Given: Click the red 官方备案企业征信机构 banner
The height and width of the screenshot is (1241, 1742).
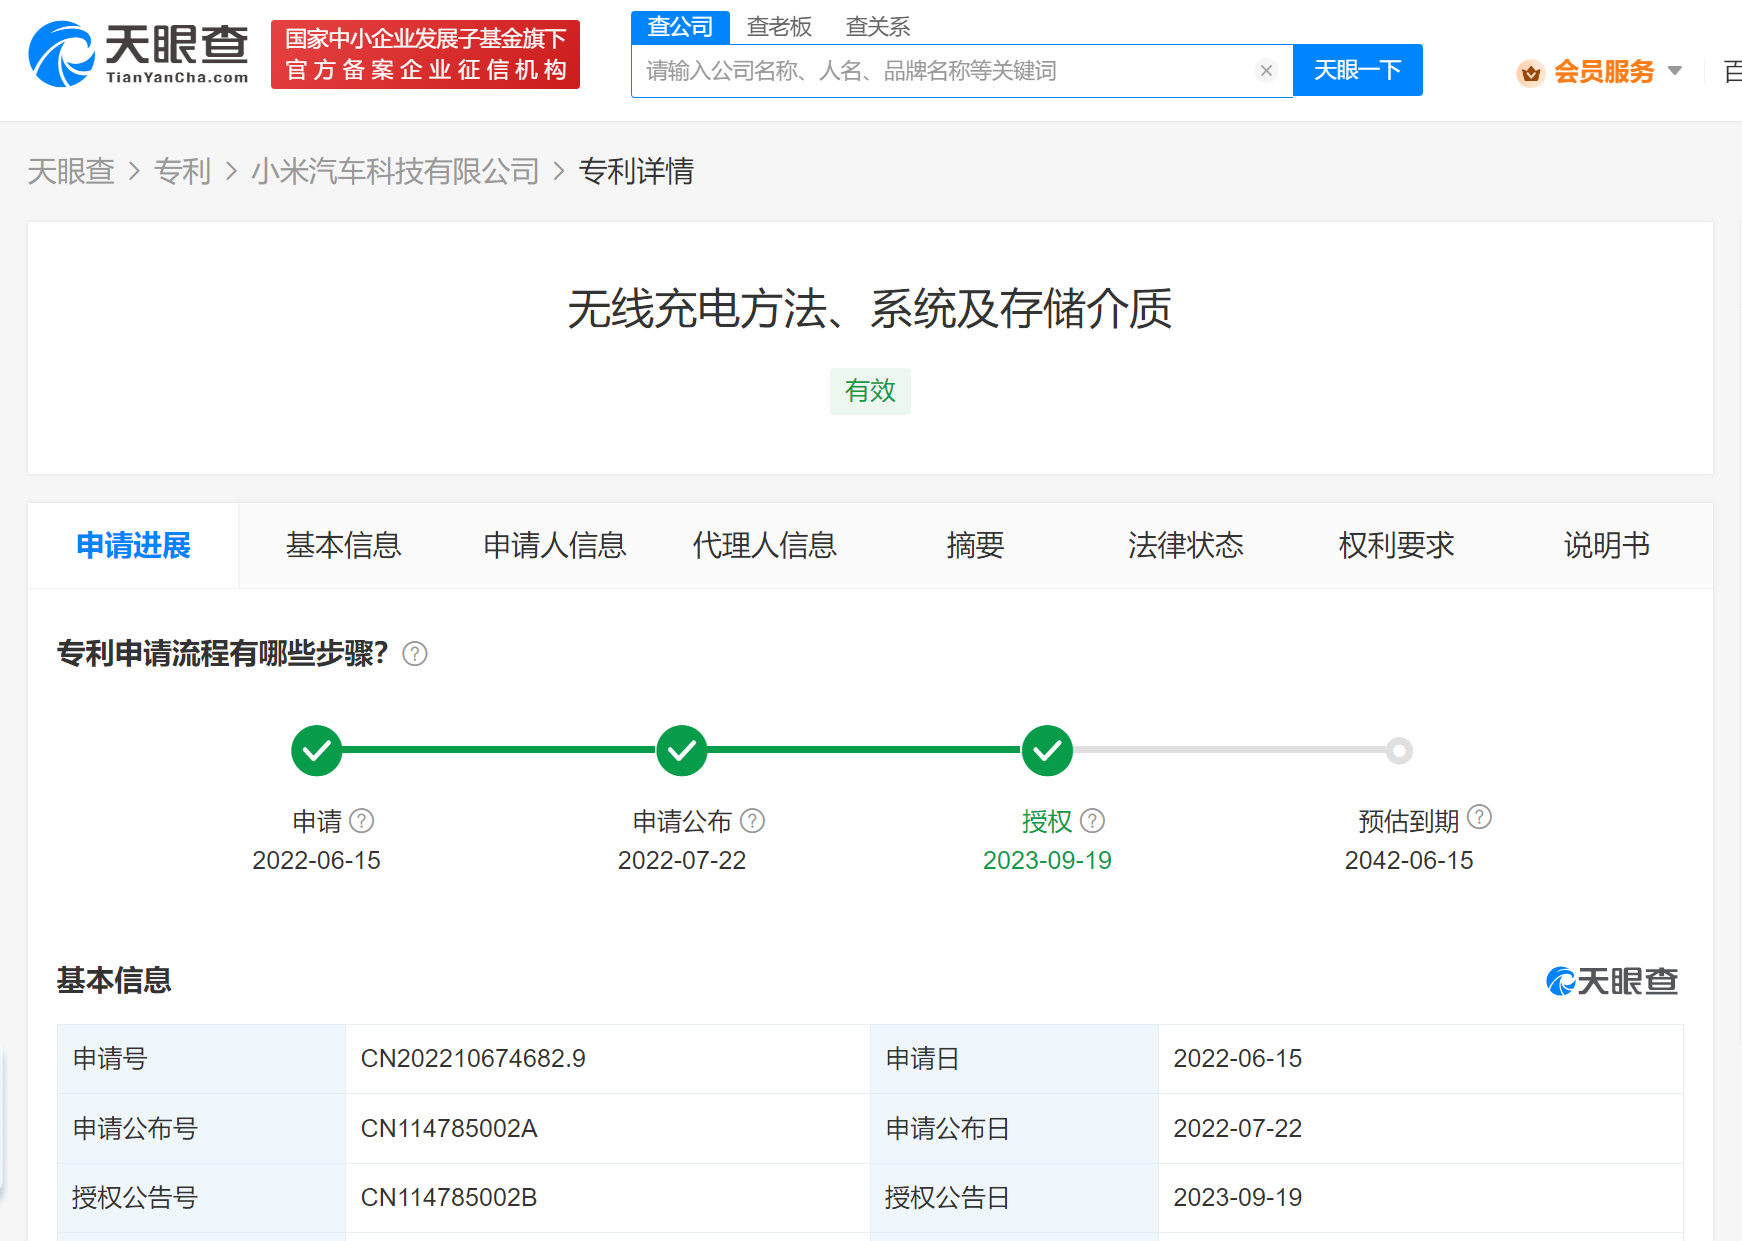Looking at the screenshot, I should tap(425, 54).
